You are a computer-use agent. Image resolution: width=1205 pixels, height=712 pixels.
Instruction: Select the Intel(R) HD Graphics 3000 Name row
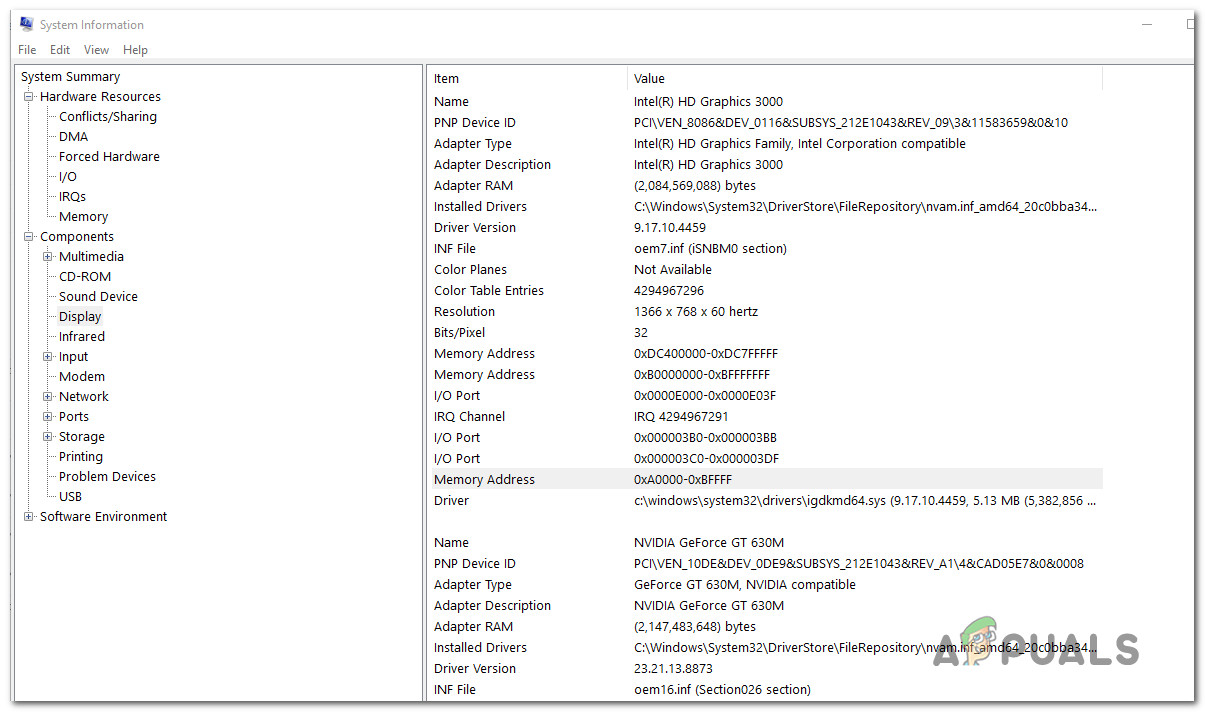coord(765,102)
